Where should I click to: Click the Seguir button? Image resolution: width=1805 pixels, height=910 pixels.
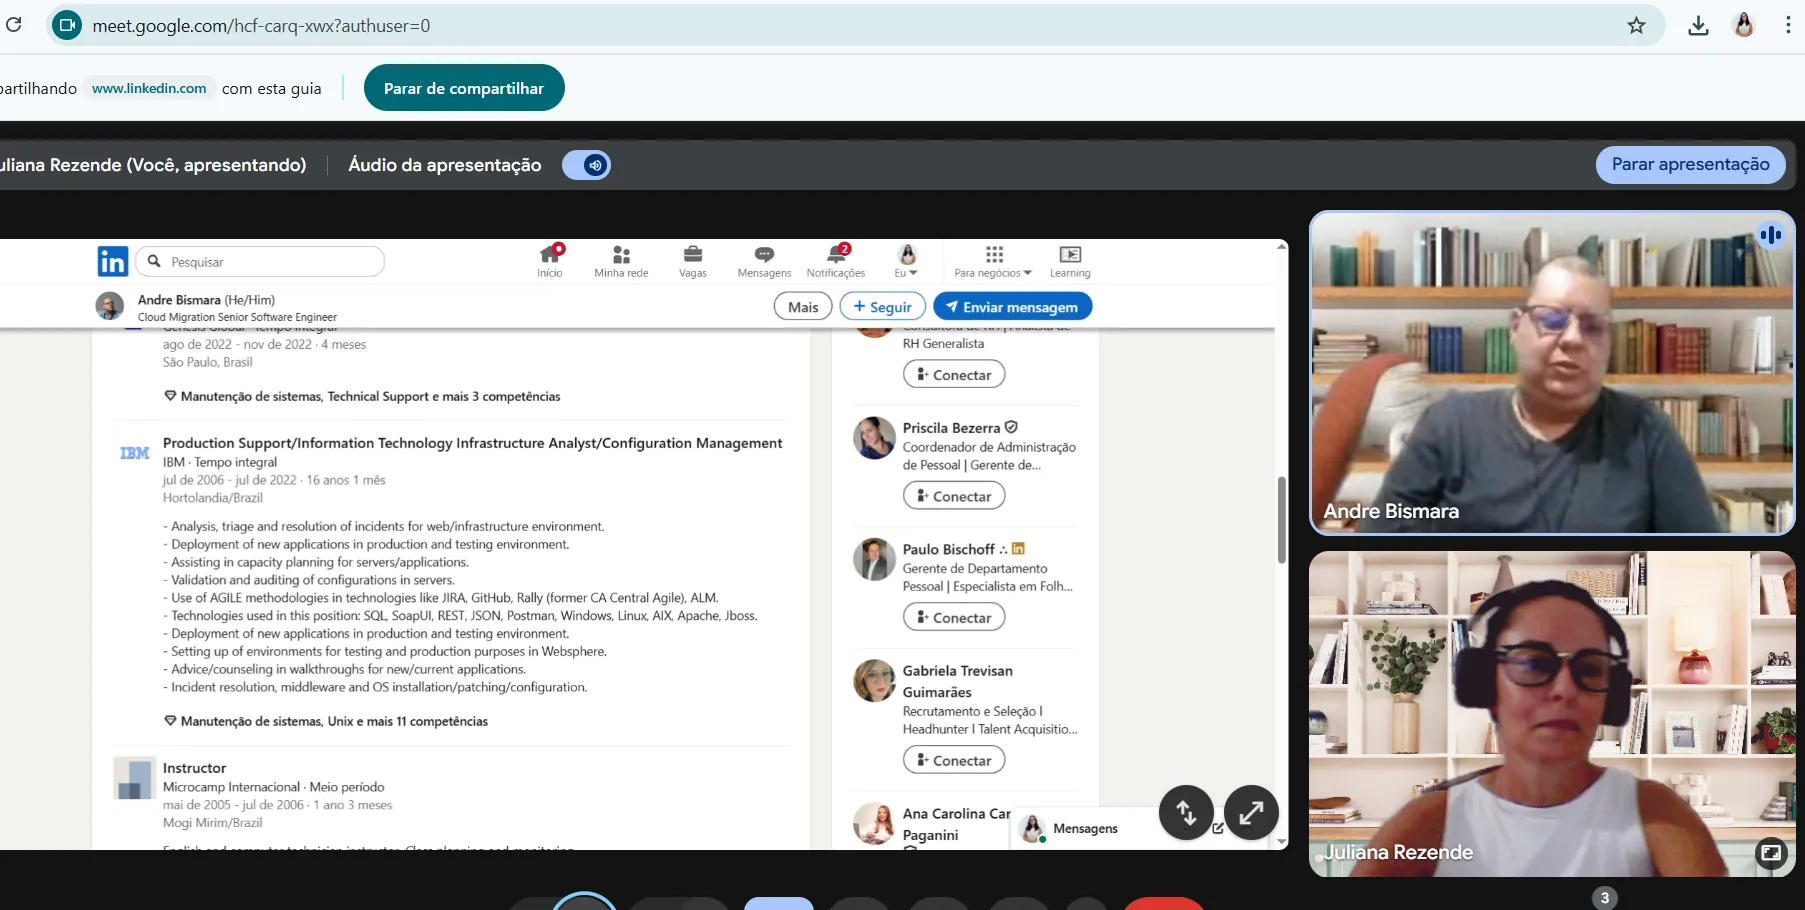click(x=883, y=307)
